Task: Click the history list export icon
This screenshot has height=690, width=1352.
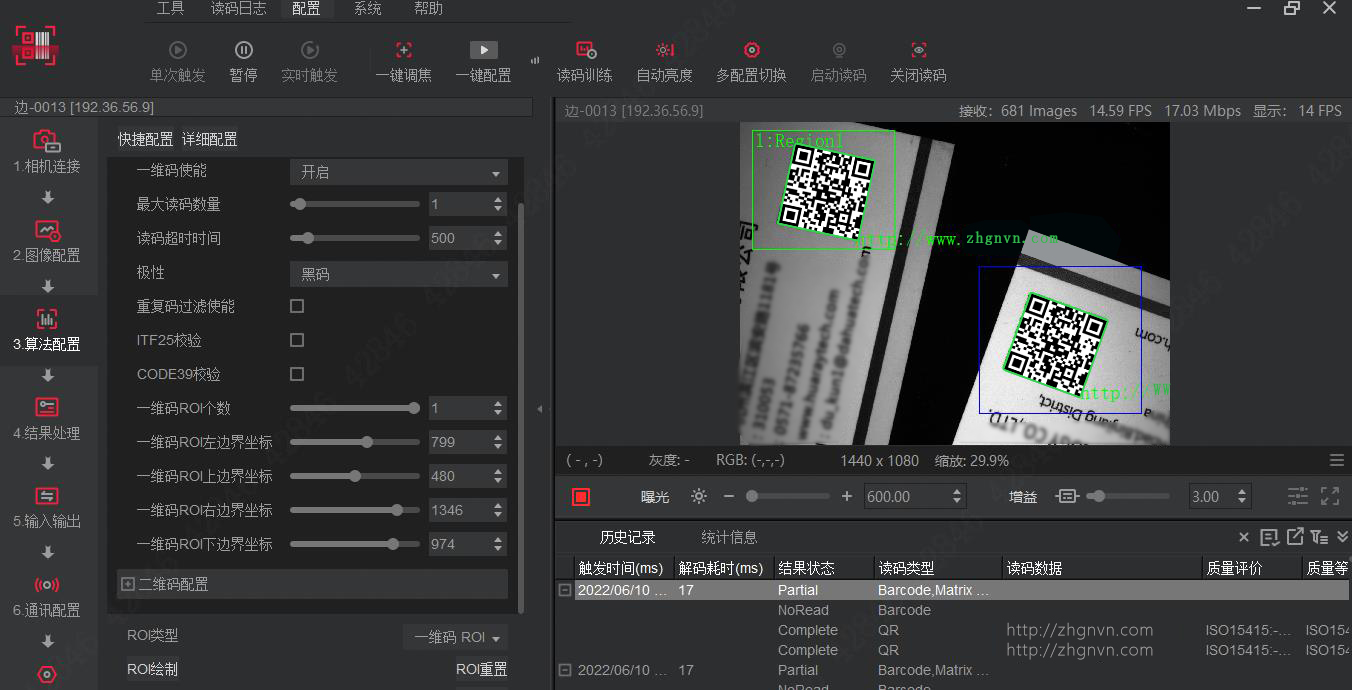Action: click(x=1270, y=537)
